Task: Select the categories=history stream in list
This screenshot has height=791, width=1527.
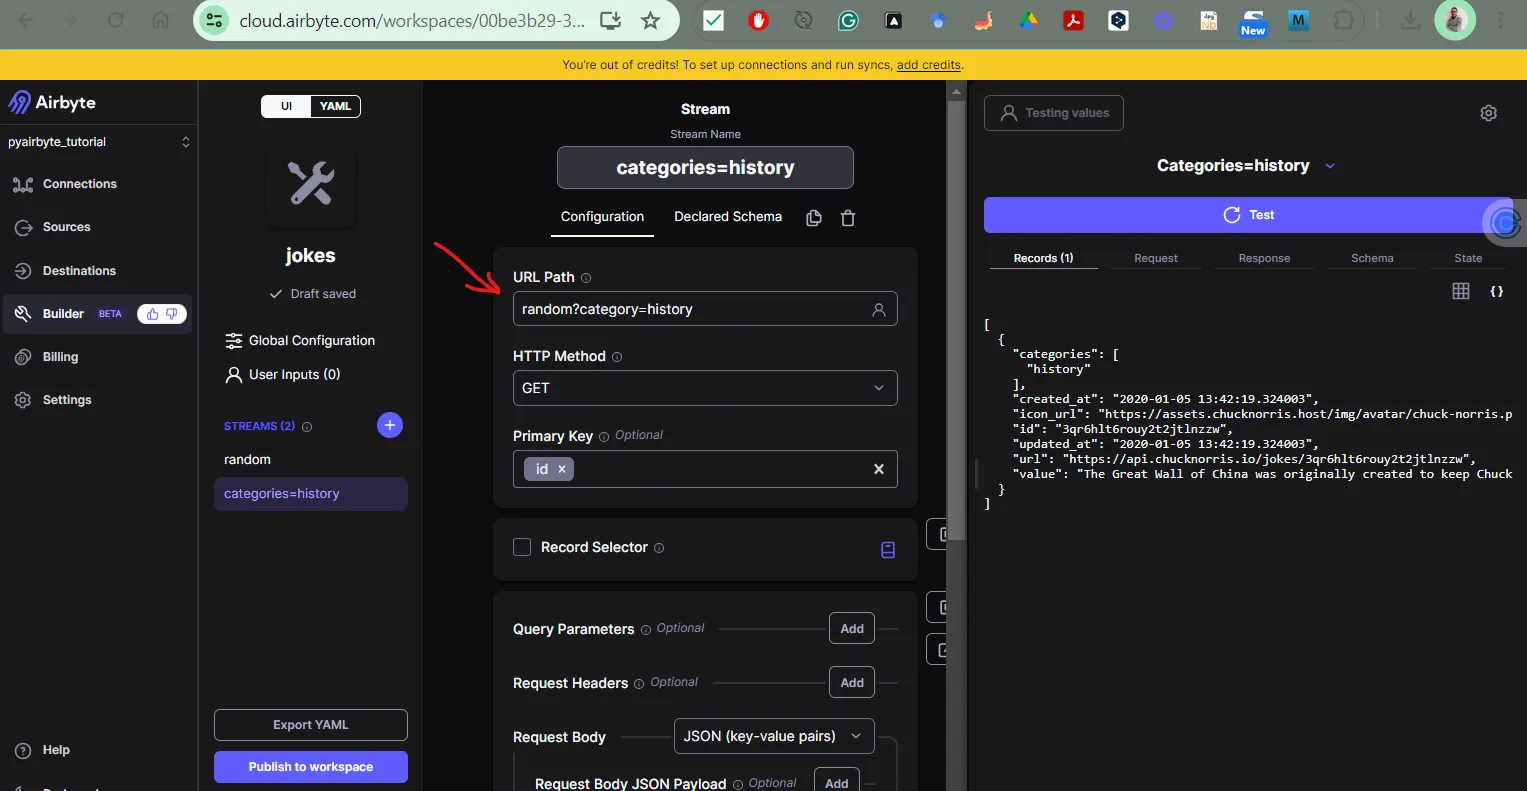Action: point(310,494)
